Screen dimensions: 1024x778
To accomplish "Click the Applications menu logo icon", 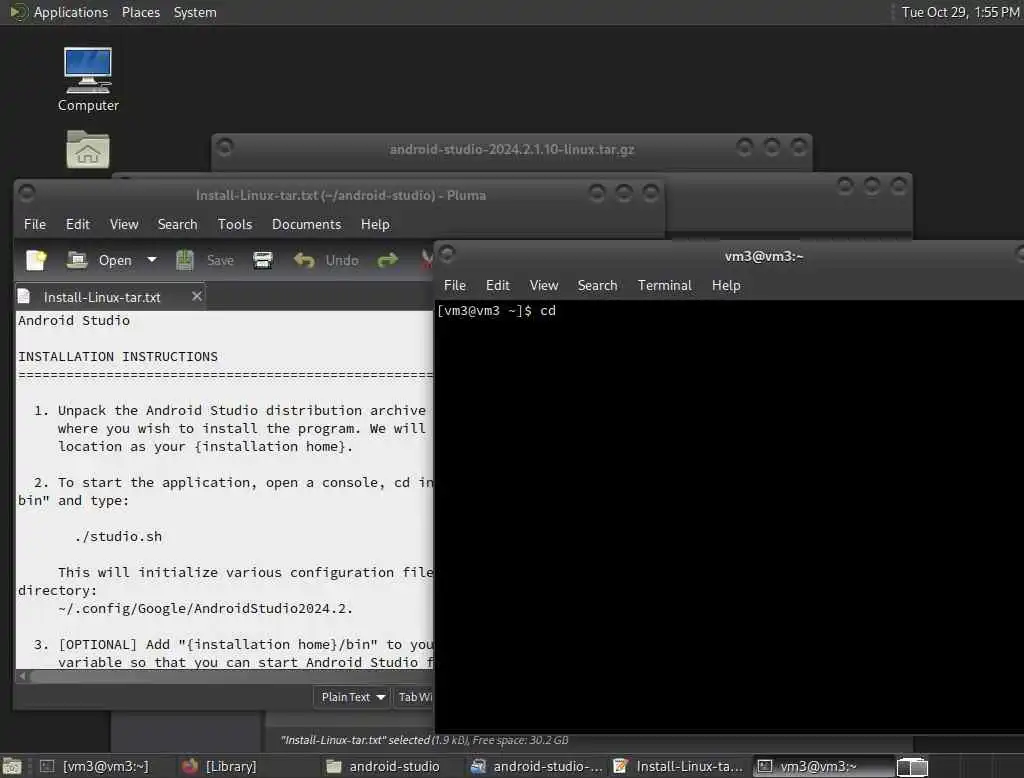I will [x=18, y=12].
